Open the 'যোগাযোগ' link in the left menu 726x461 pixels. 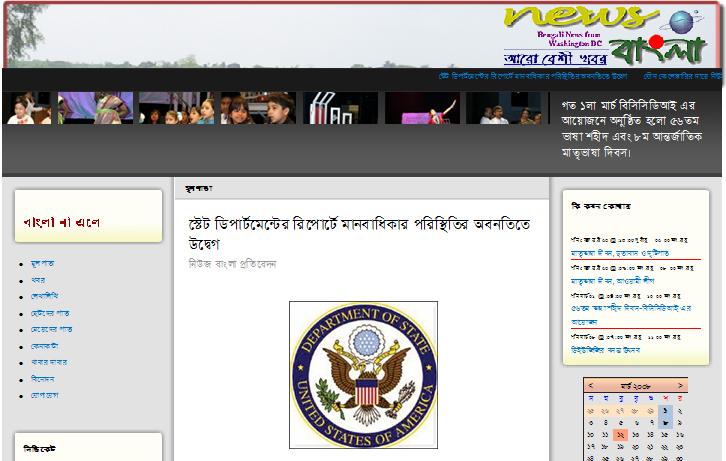tap(44, 395)
